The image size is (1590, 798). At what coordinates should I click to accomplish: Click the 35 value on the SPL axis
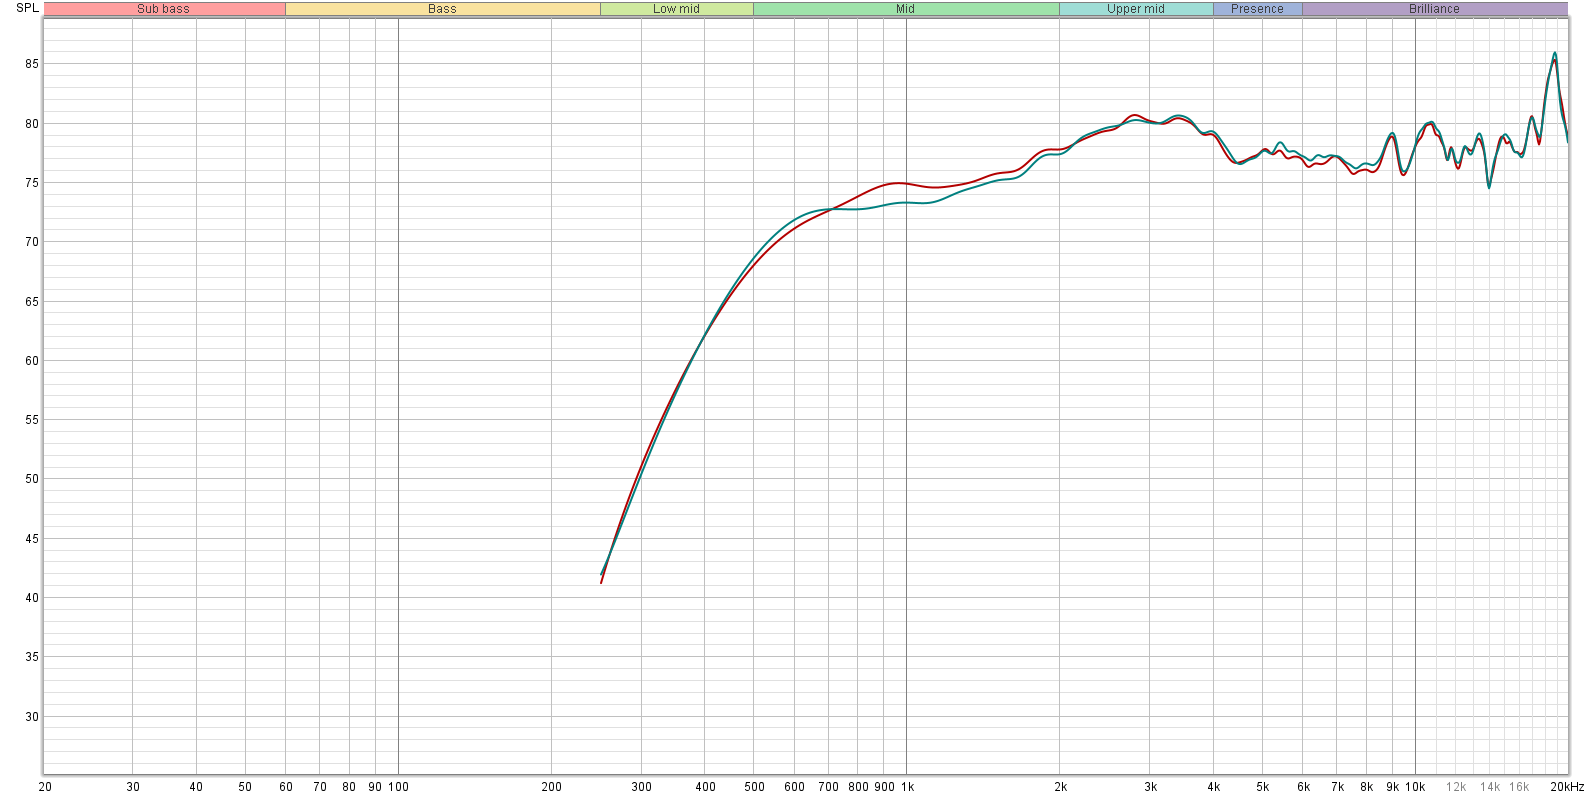[32, 657]
